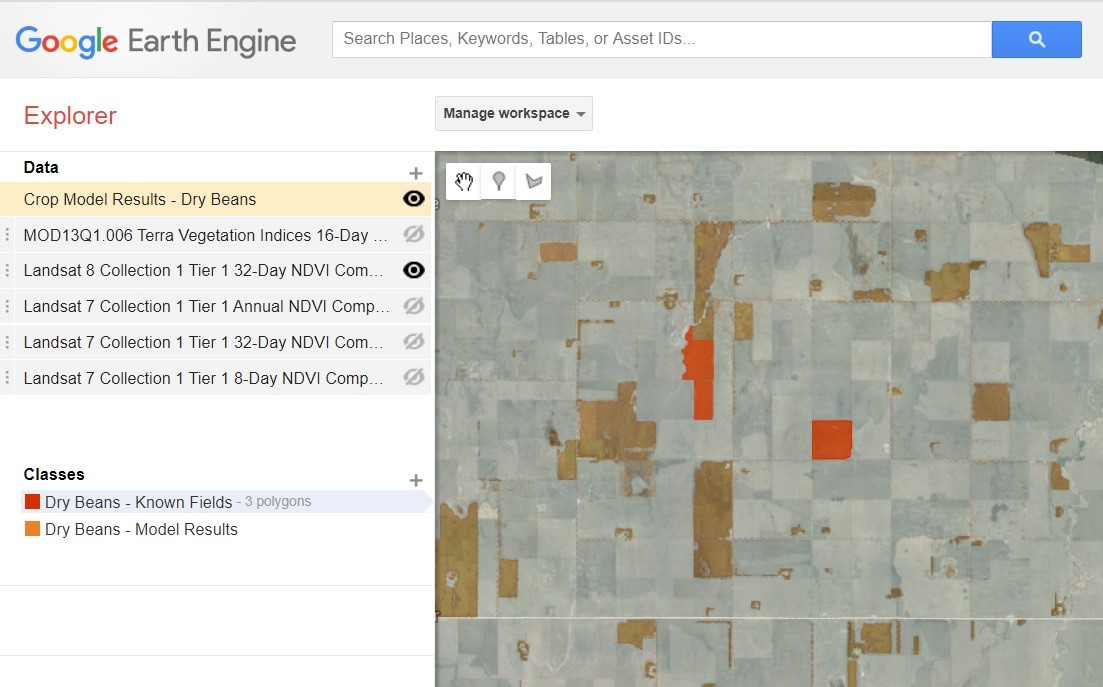The height and width of the screenshot is (687, 1103).
Task: Click red Known Fields color swatch
Action: (x=32, y=502)
